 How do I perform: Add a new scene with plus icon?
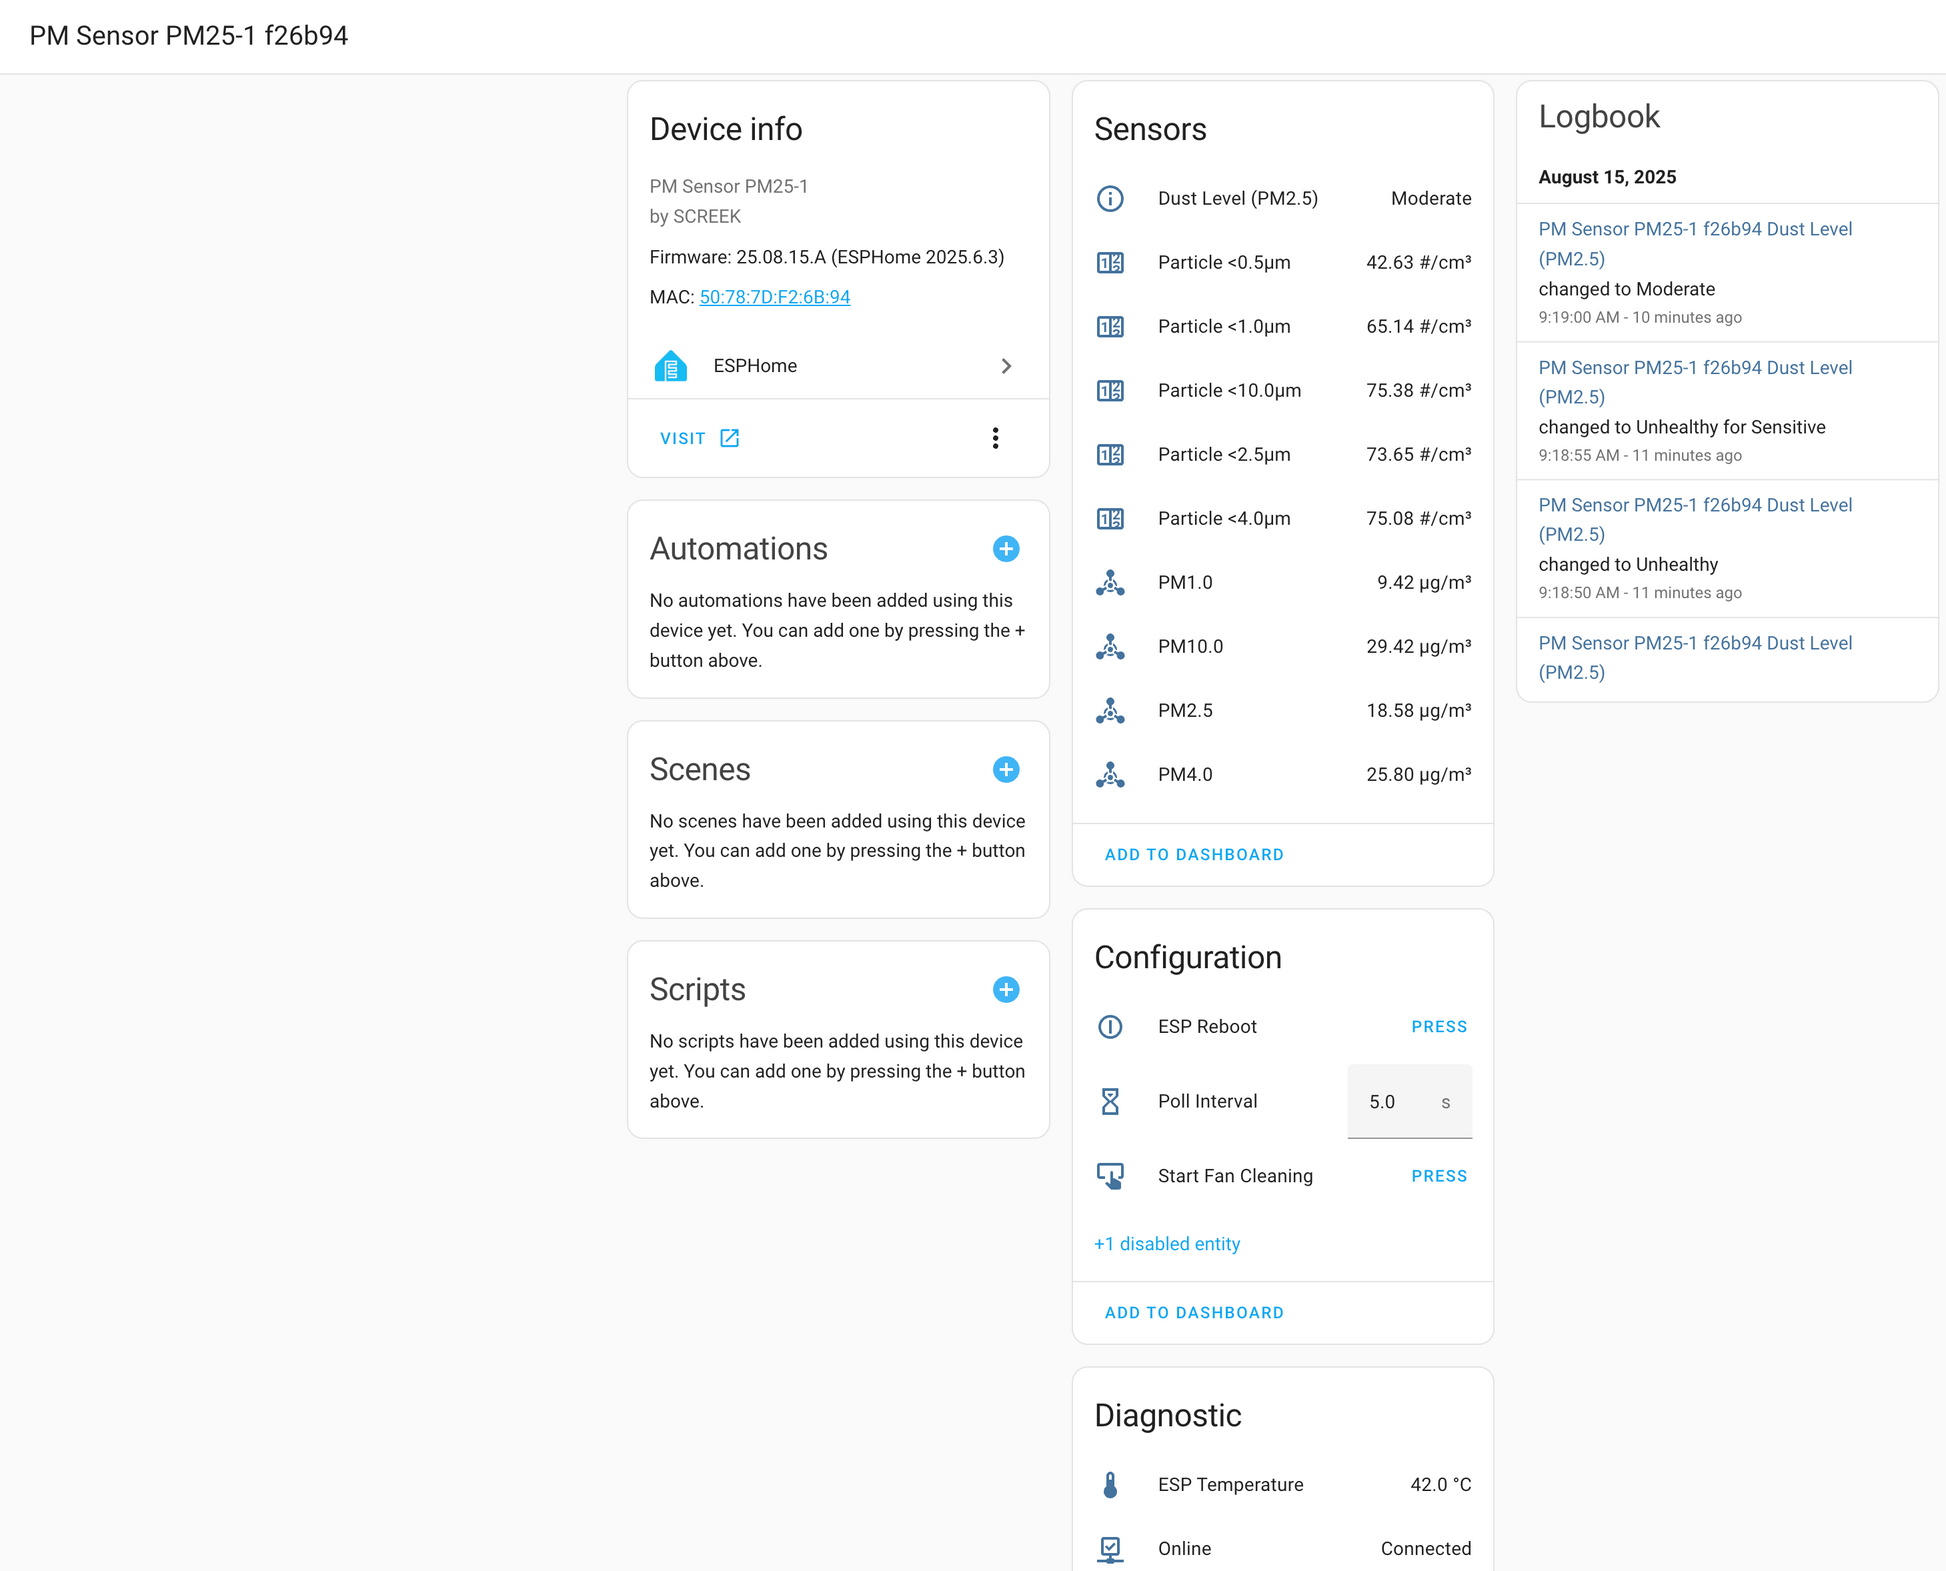point(1006,769)
